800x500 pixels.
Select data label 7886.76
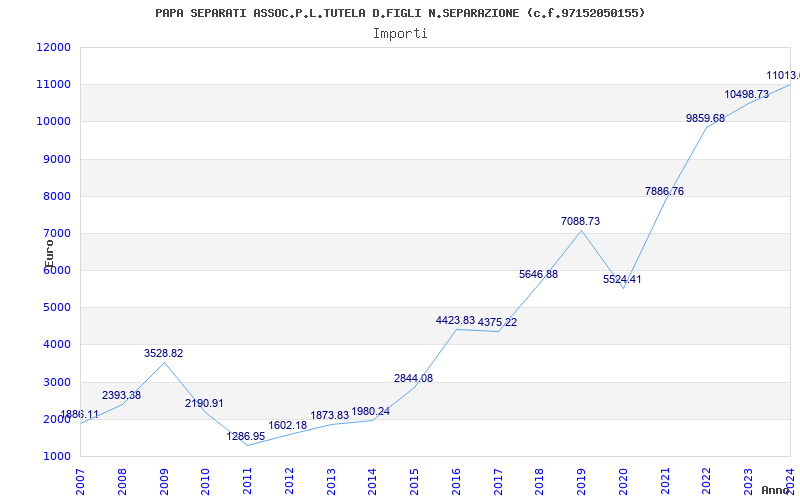click(x=664, y=191)
